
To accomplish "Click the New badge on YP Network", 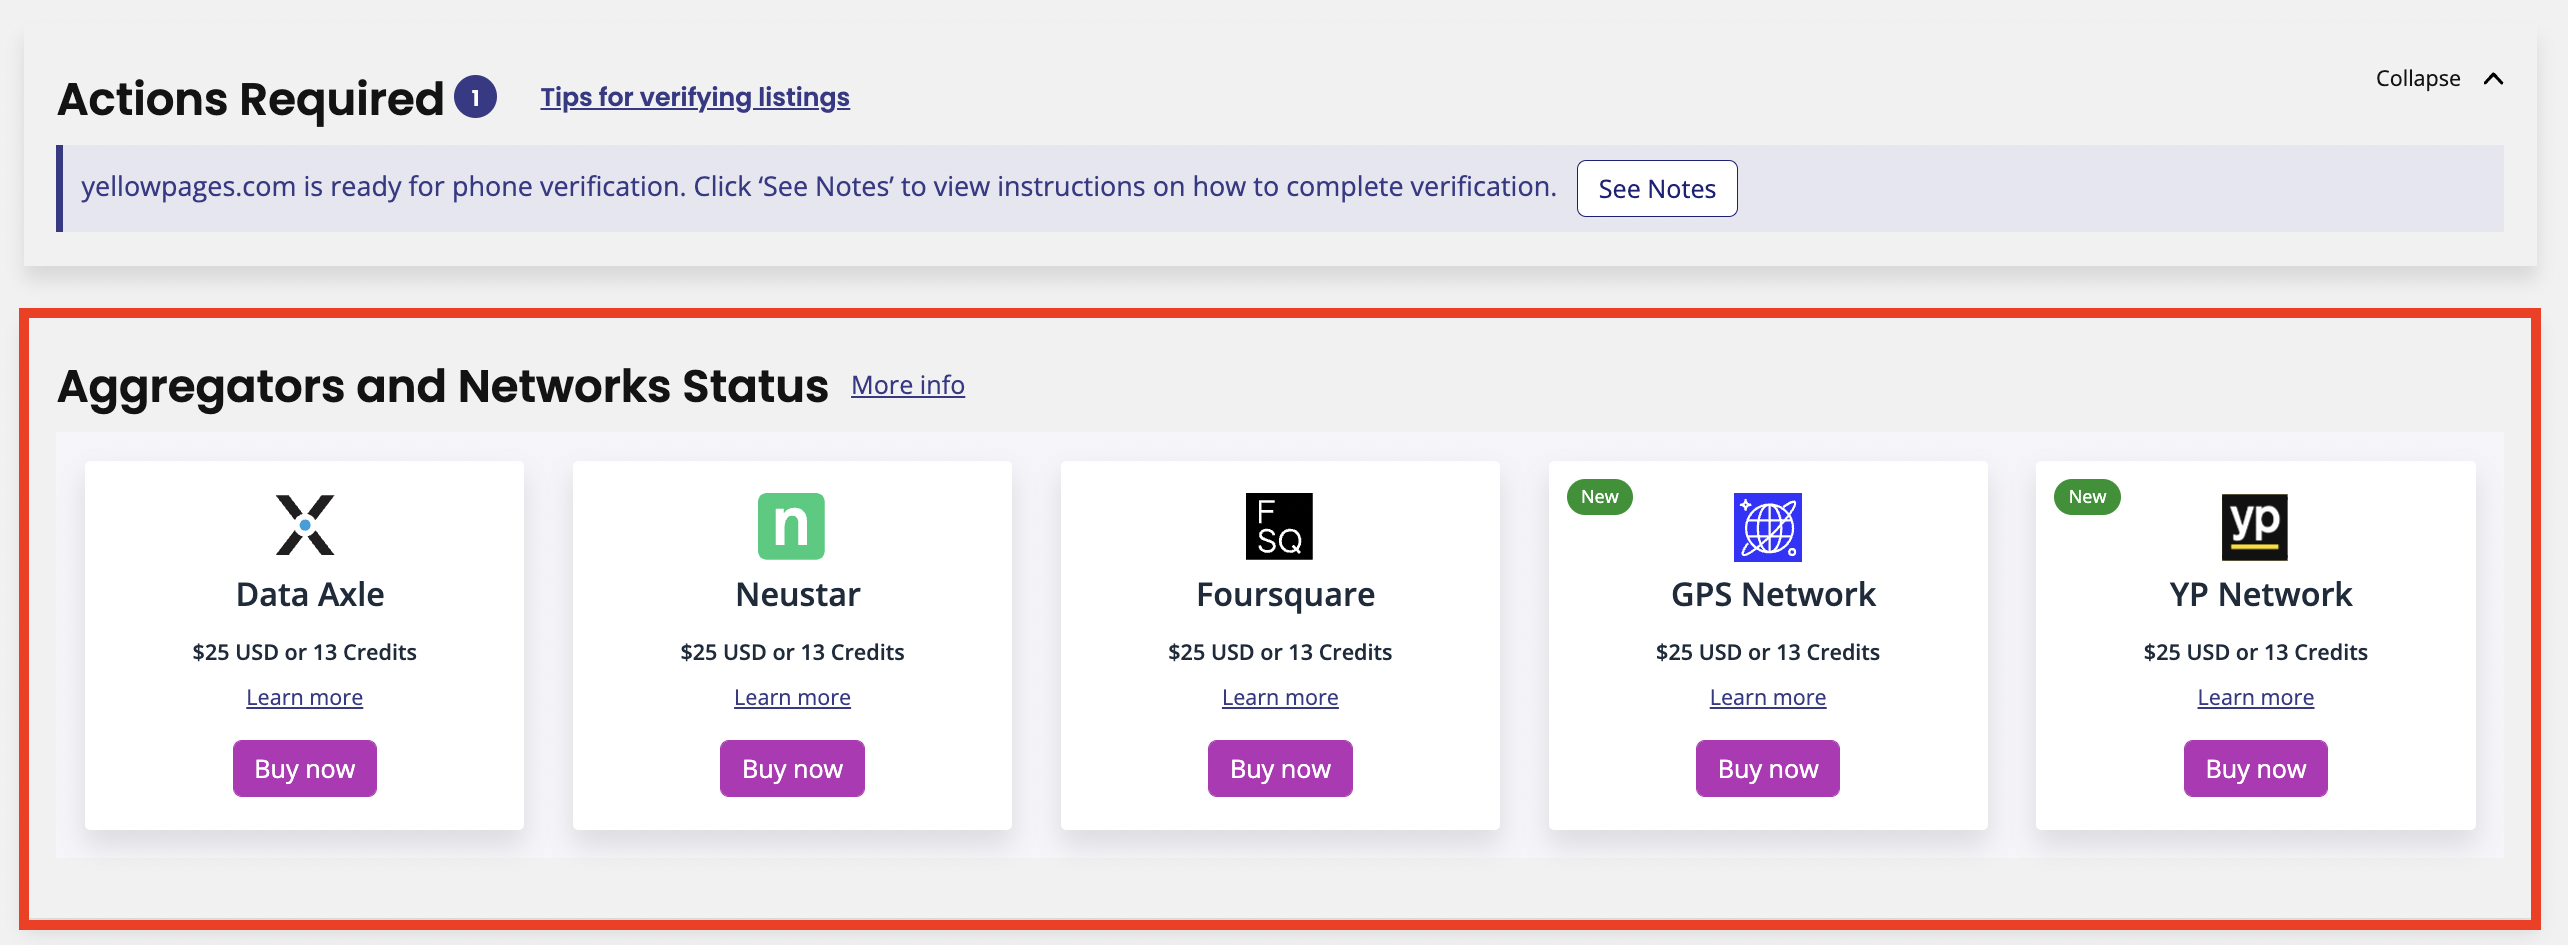I will click(x=2087, y=497).
